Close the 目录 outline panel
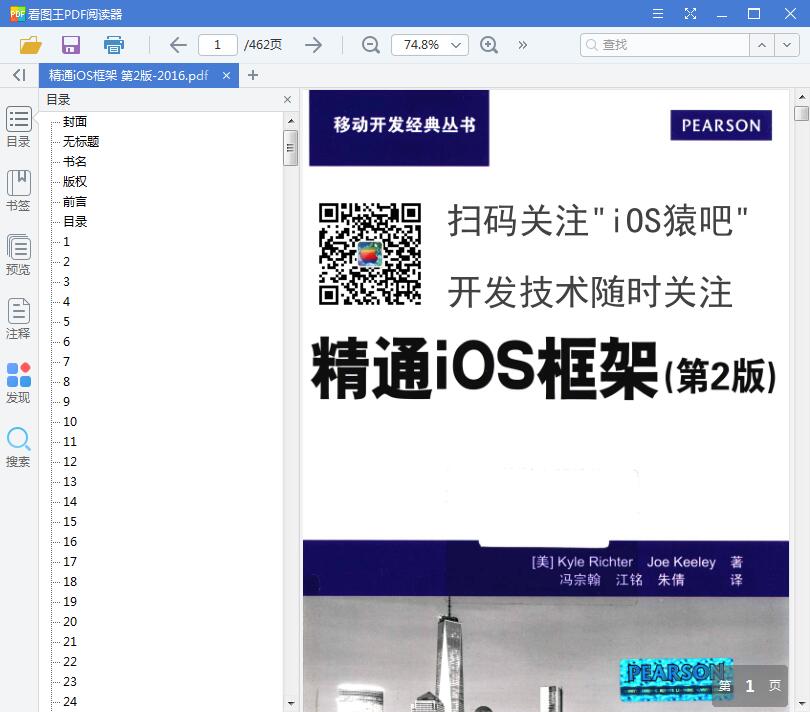 point(288,99)
